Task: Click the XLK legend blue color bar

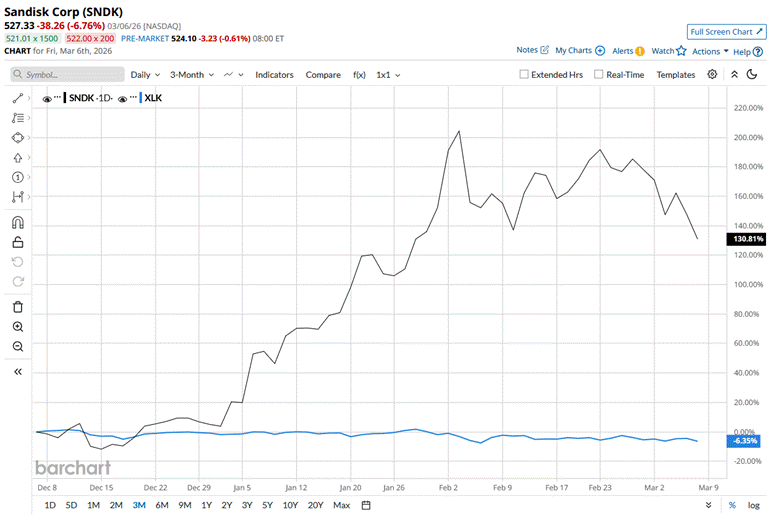Action: (141, 98)
